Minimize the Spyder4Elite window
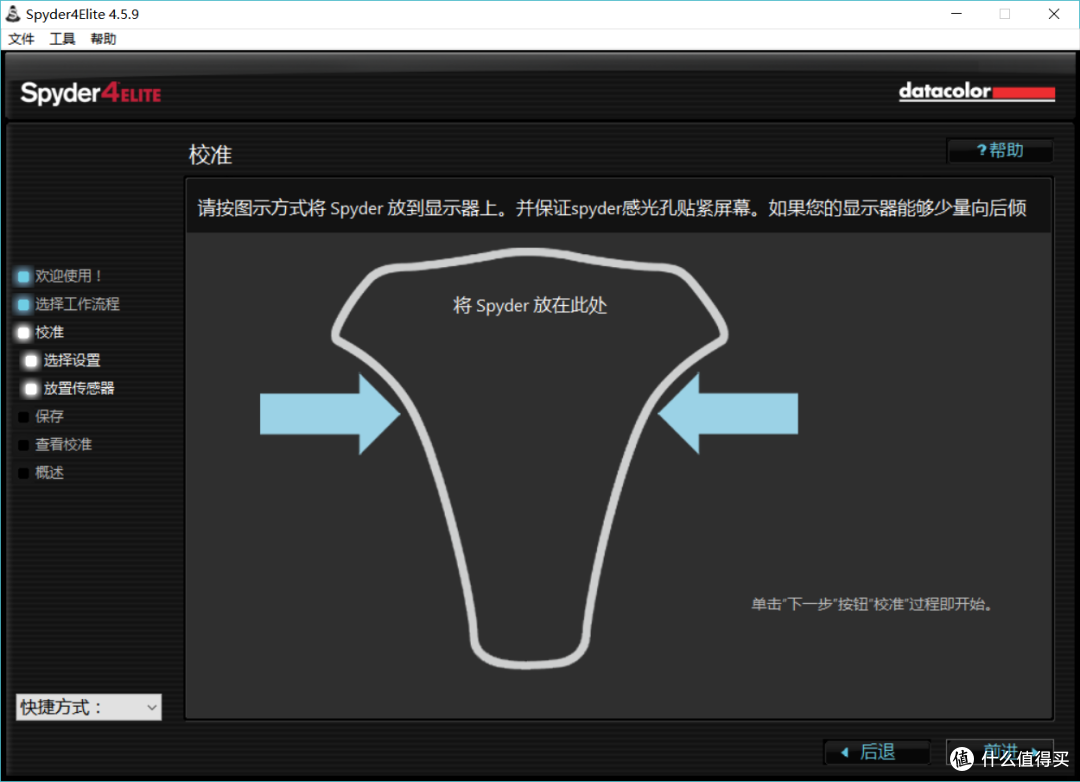 tap(956, 14)
